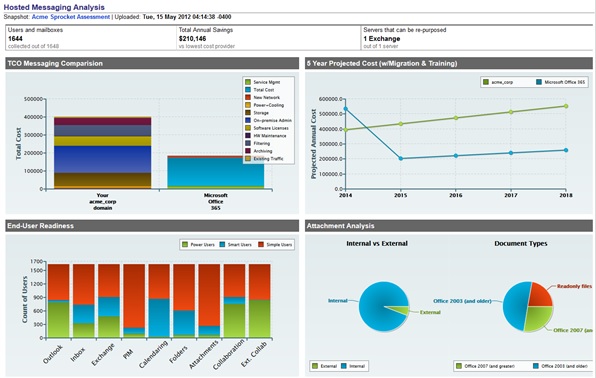Image resolution: width=596 pixels, height=378 pixels.
Task: Open the Acme Sprocket Assessment snapshot link
Action: coord(71,17)
